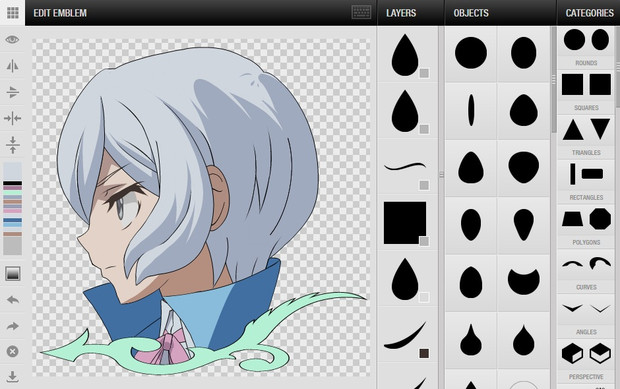Open the Layers panel header

(x=401, y=13)
